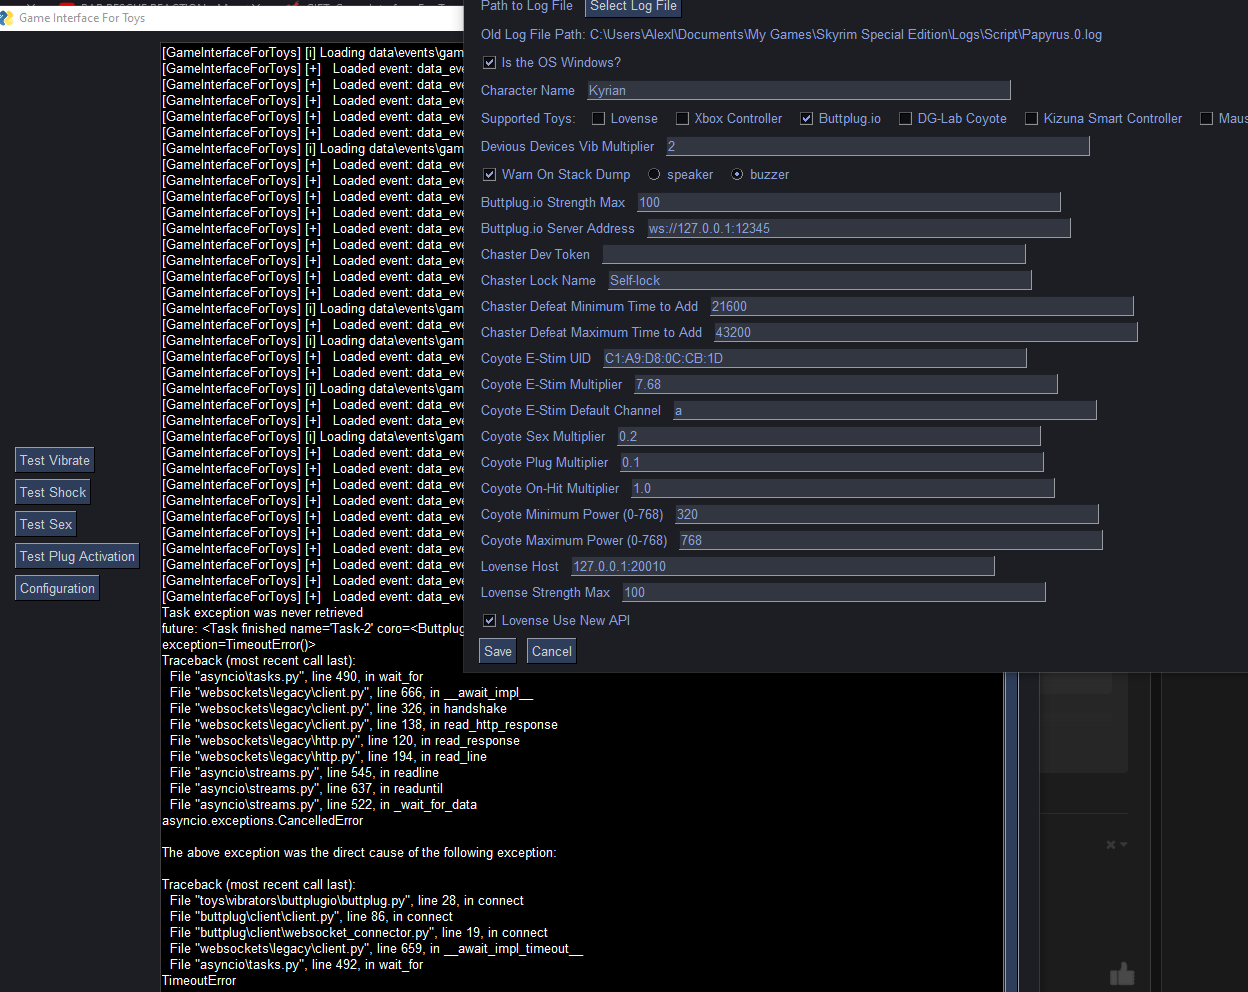Viewport: 1248px width, 992px height.
Task: Click the Chaster Lock Name field
Action: tap(819, 280)
